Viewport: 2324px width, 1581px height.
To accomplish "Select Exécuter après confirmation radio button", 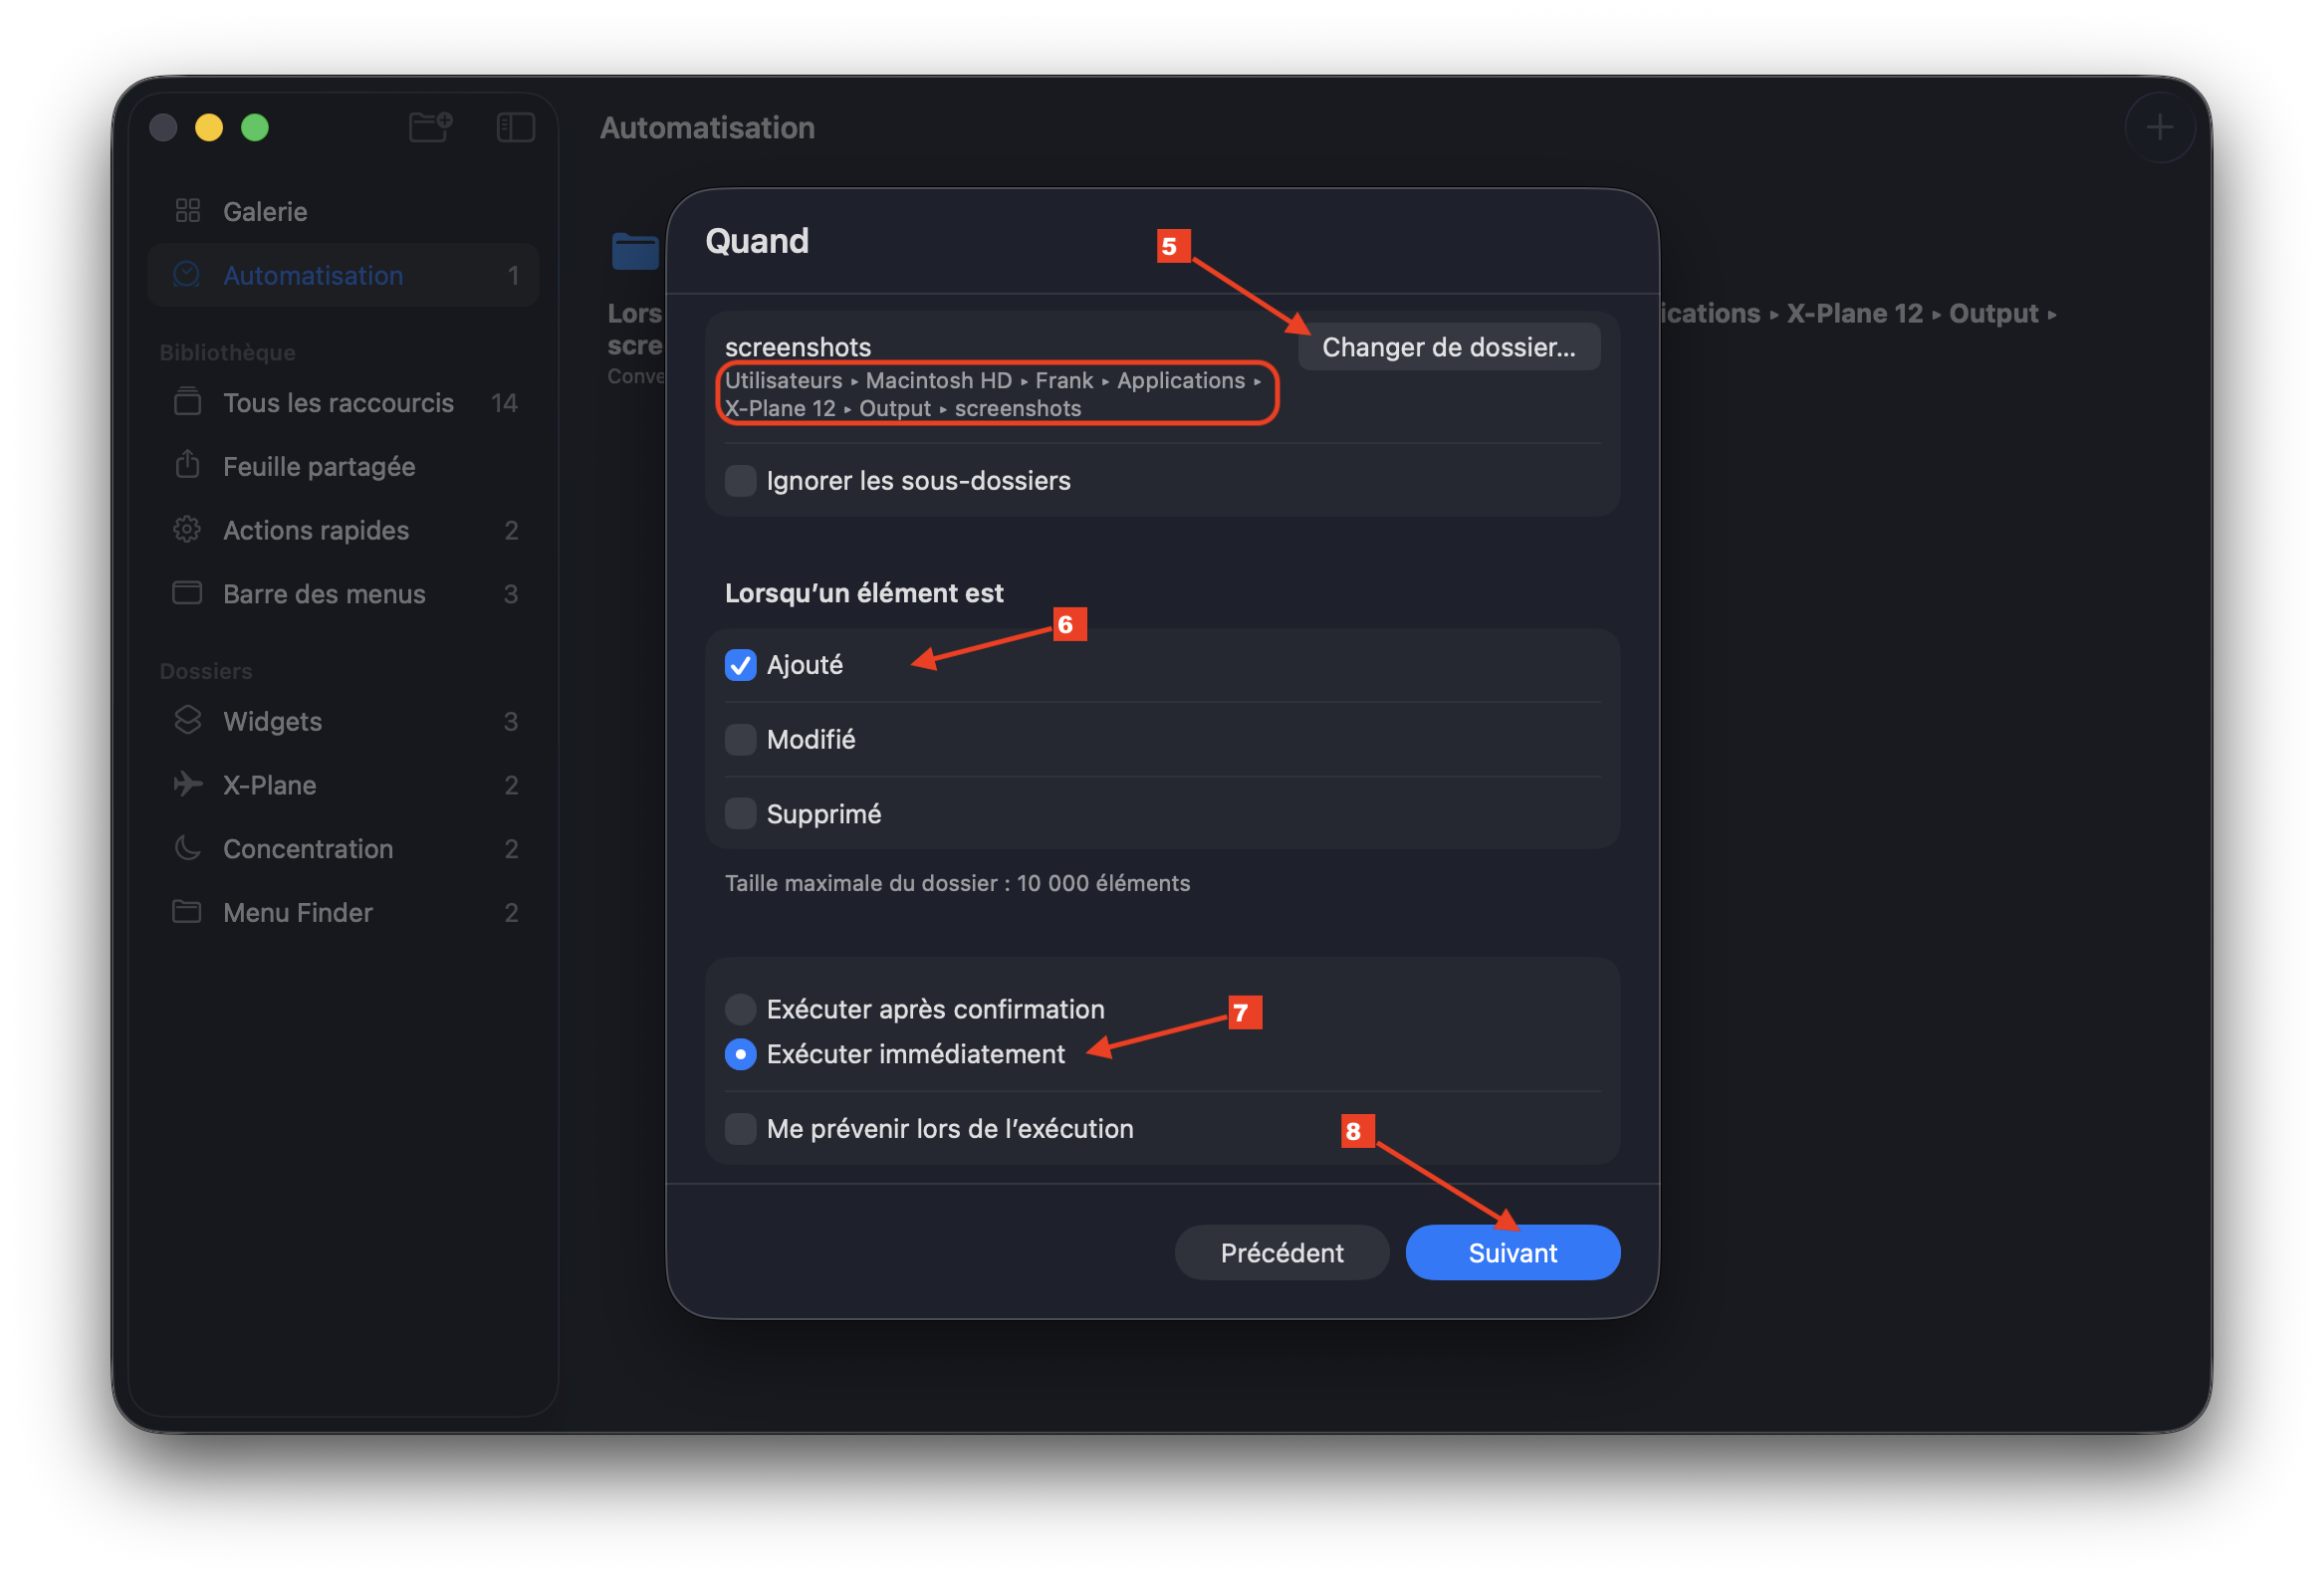I will click(740, 1008).
